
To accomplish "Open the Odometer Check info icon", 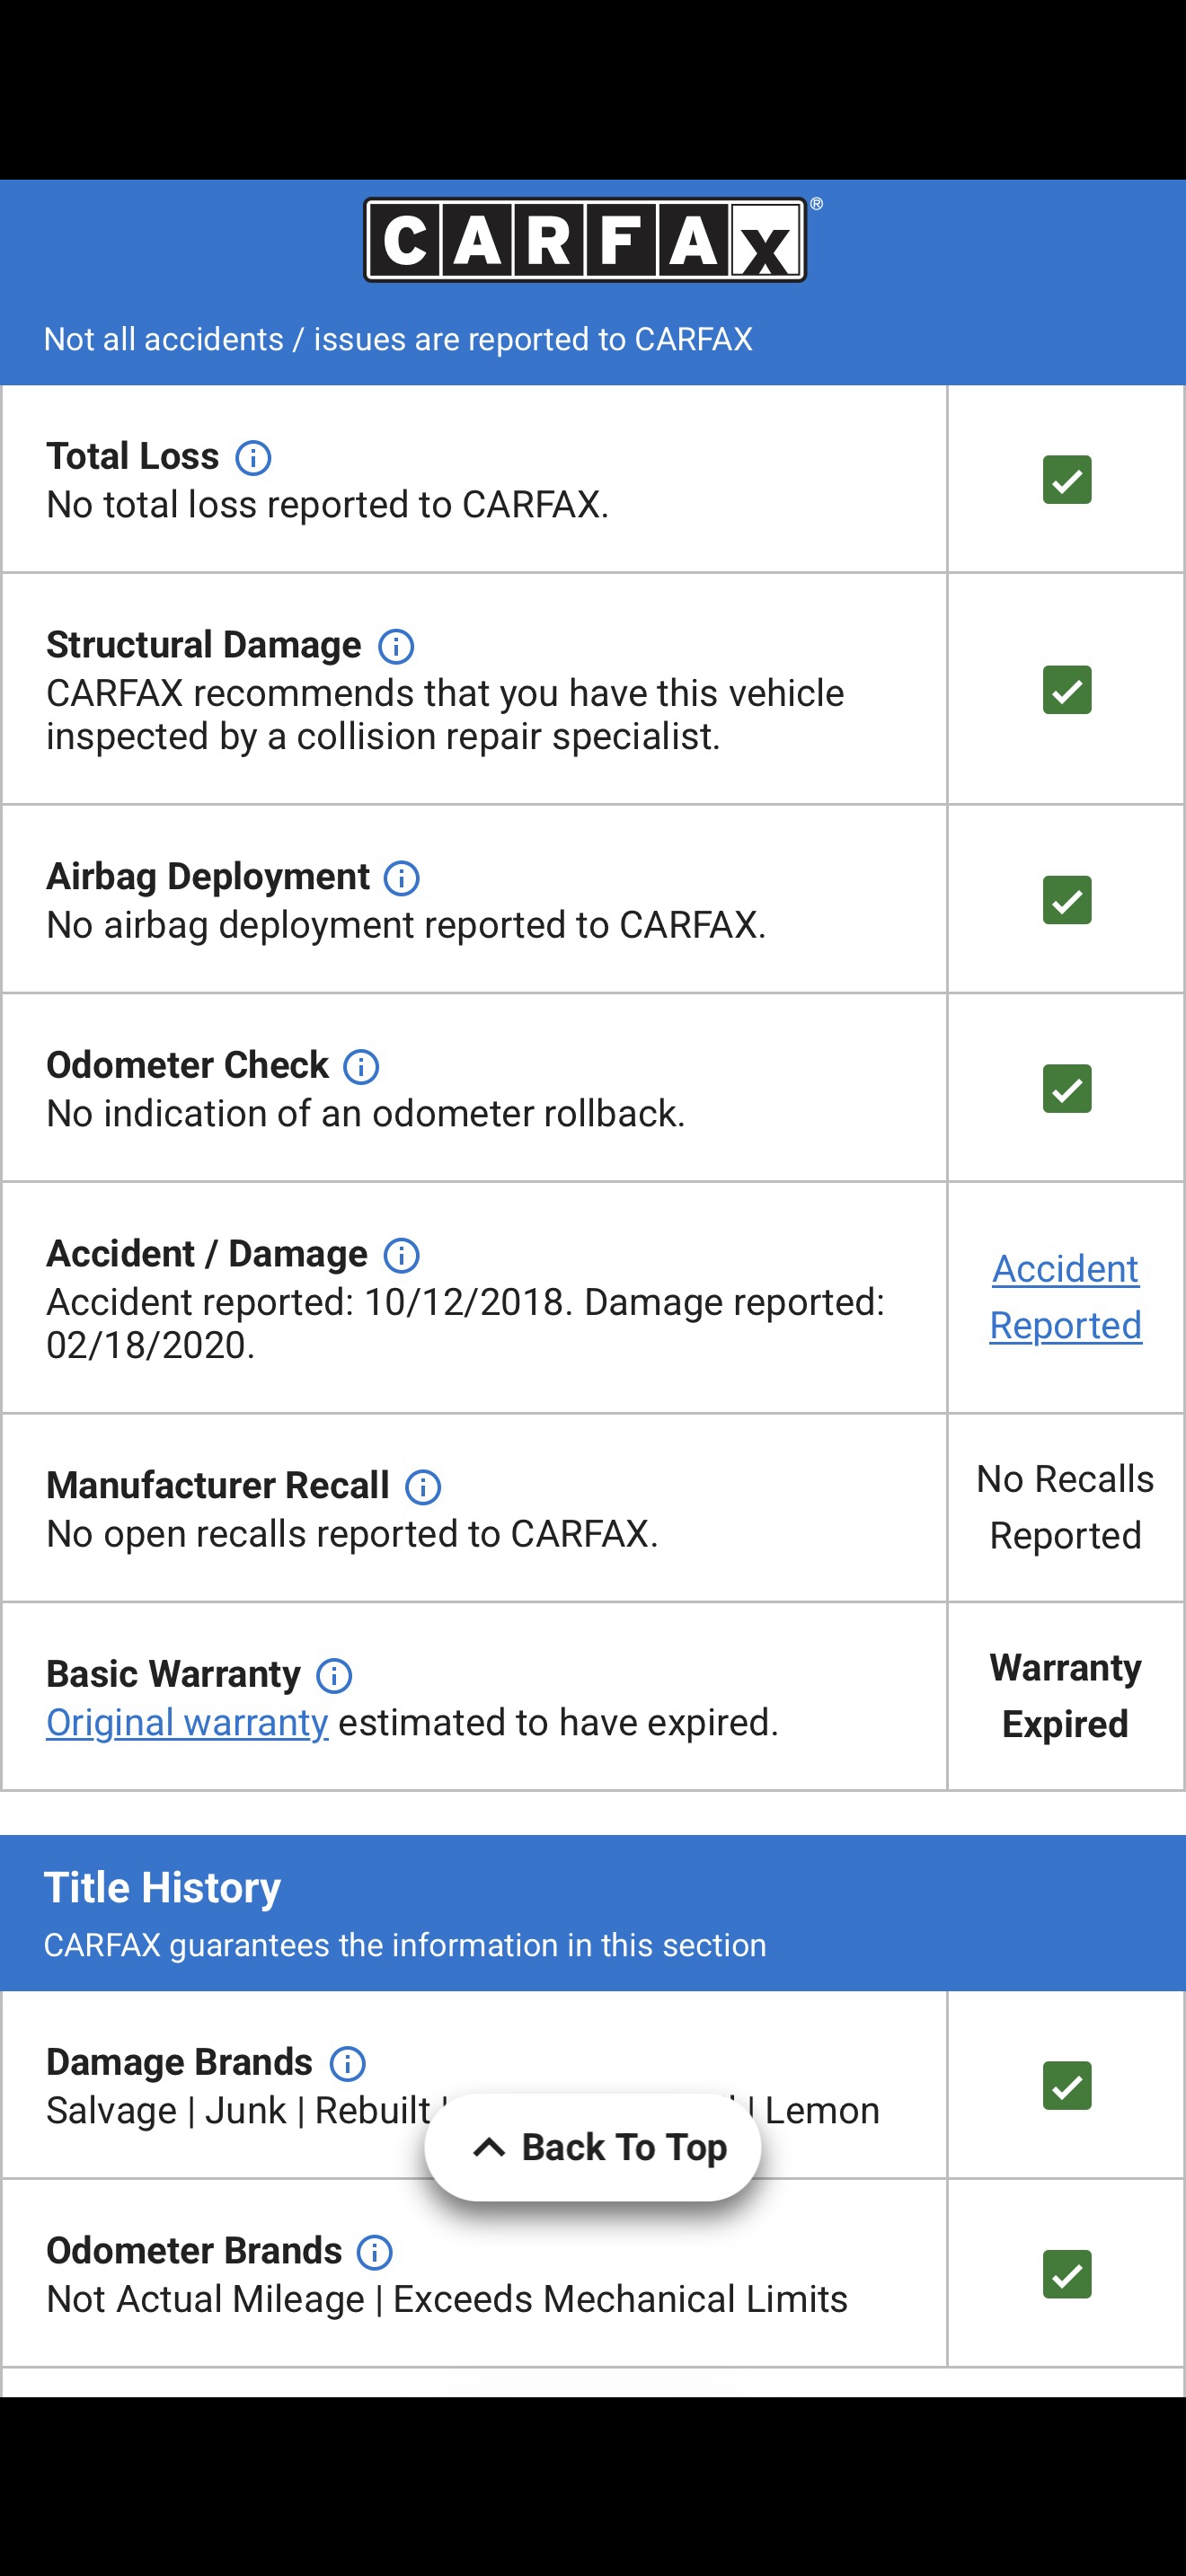I will point(361,1067).
